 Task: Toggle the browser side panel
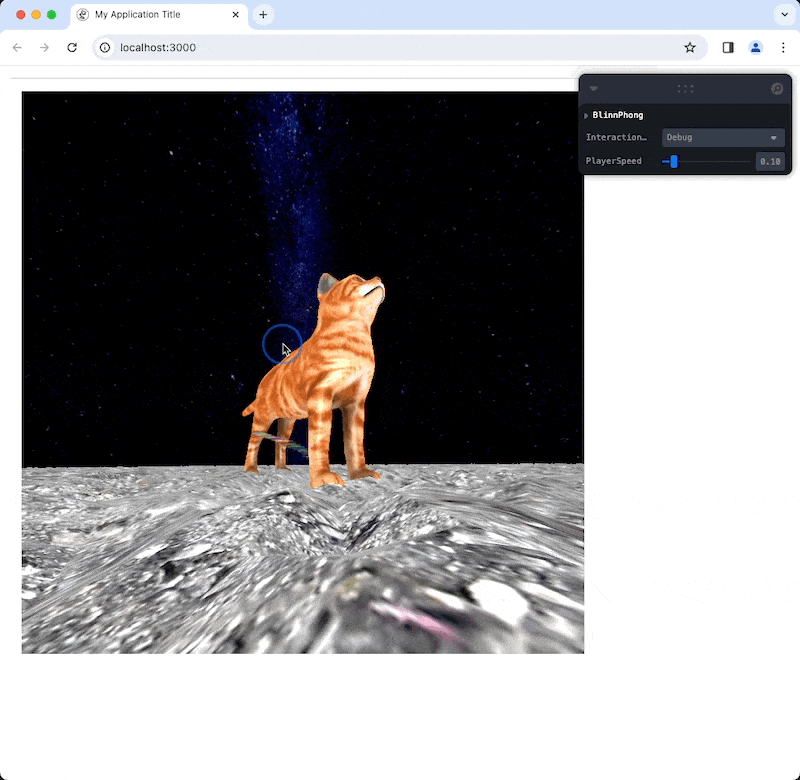[728, 47]
